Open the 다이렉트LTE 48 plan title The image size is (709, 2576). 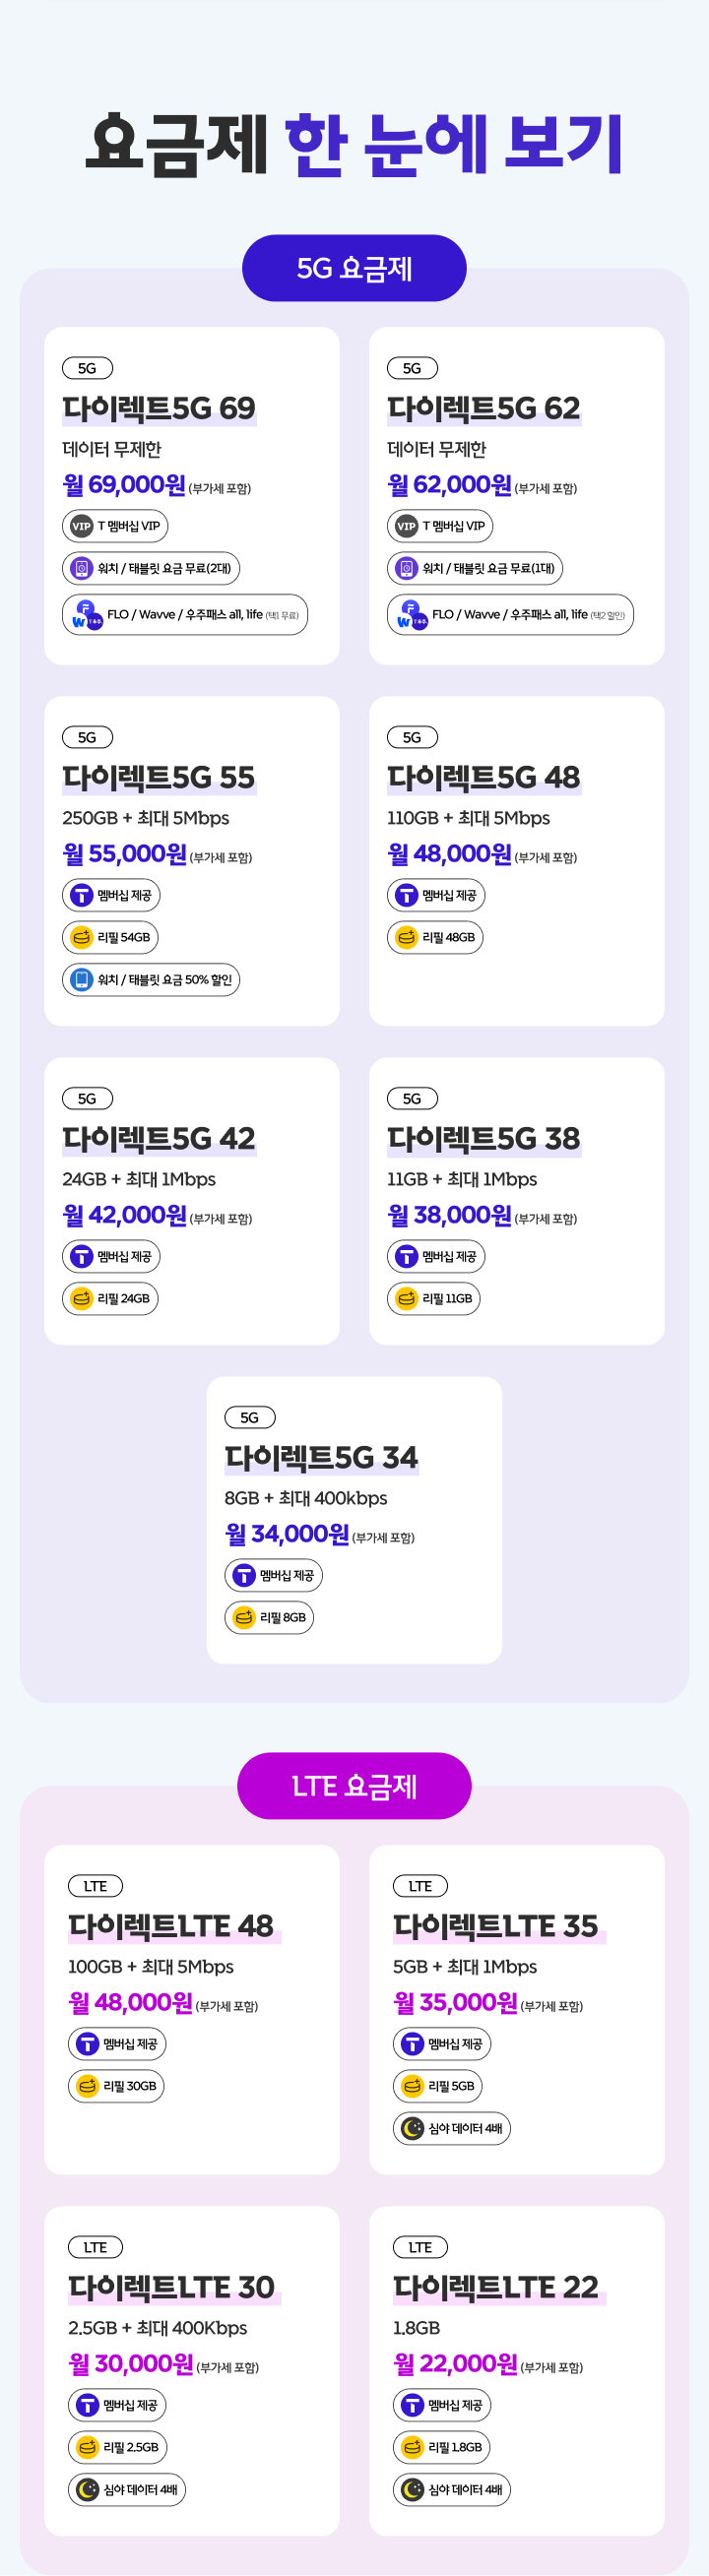171,1926
